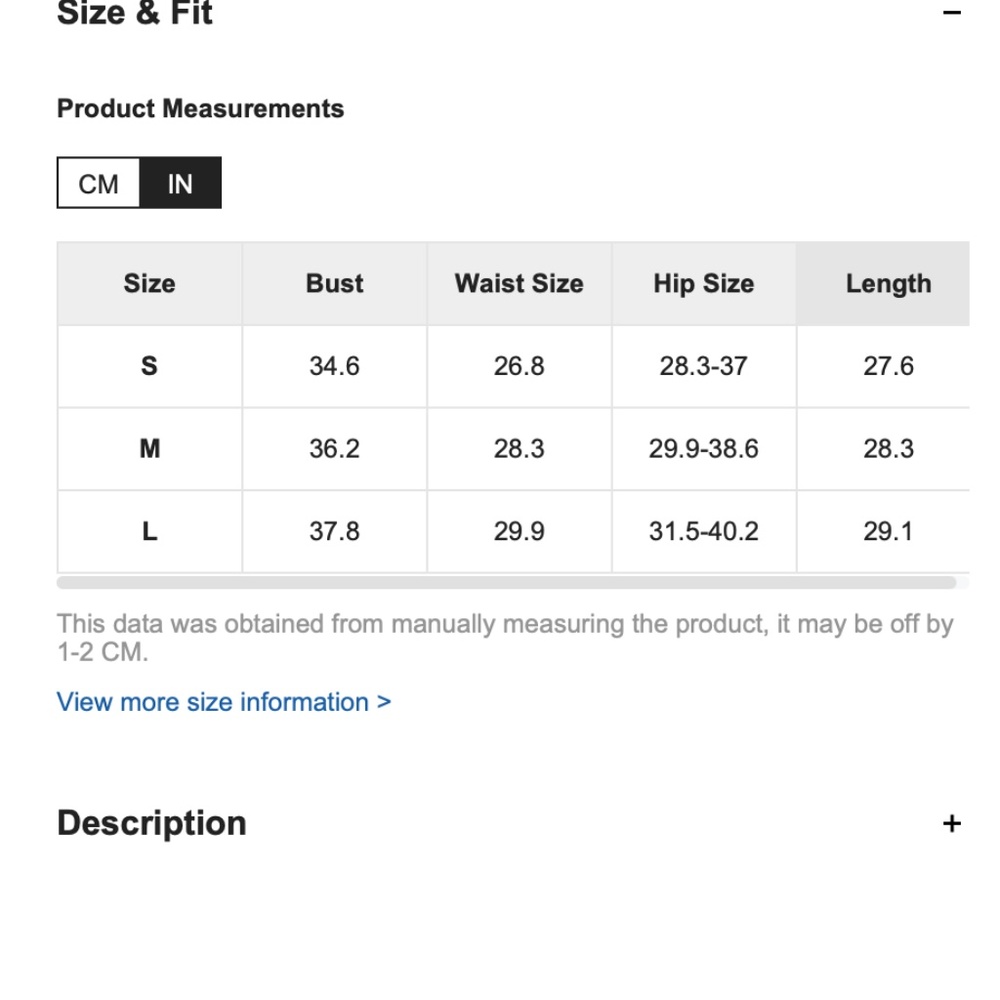
Task: Switch measurements to CM
Action: (98, 183)
